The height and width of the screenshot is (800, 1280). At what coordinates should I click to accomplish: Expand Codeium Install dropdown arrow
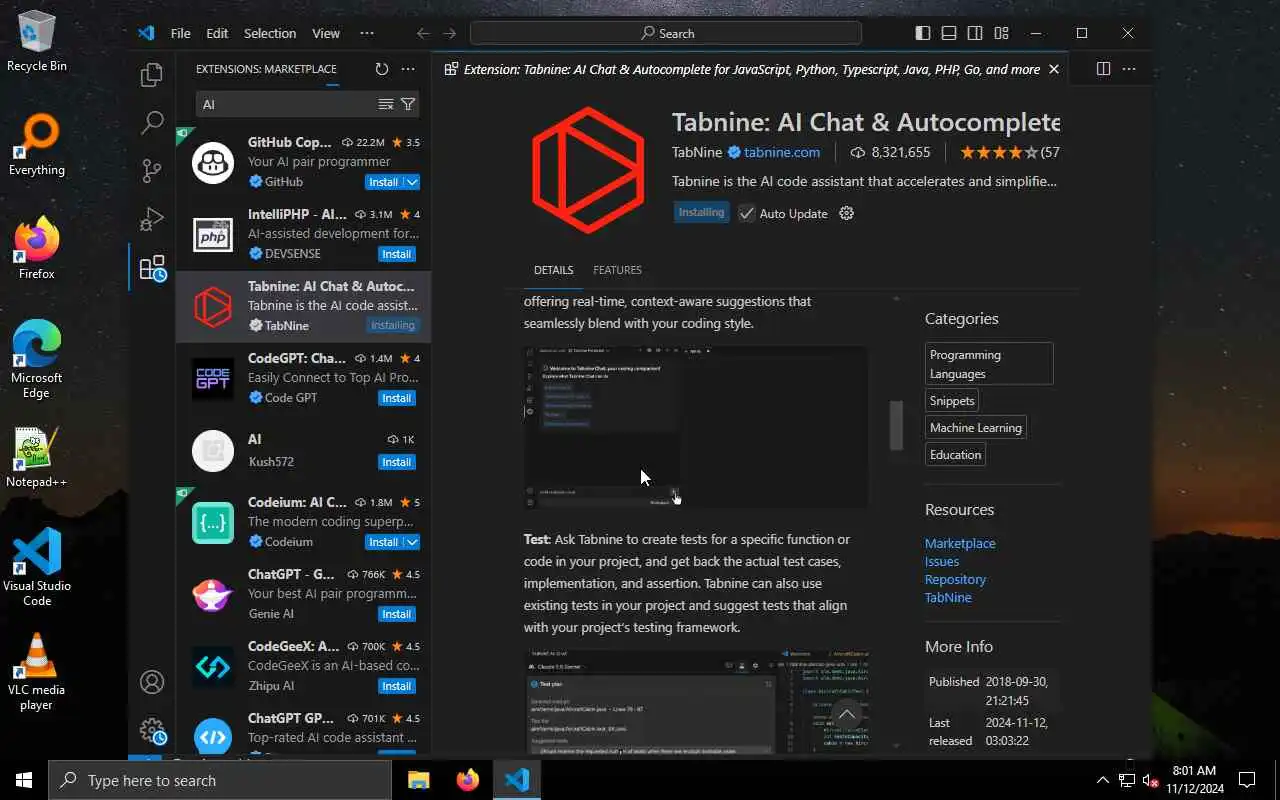(x=412, y=542)
